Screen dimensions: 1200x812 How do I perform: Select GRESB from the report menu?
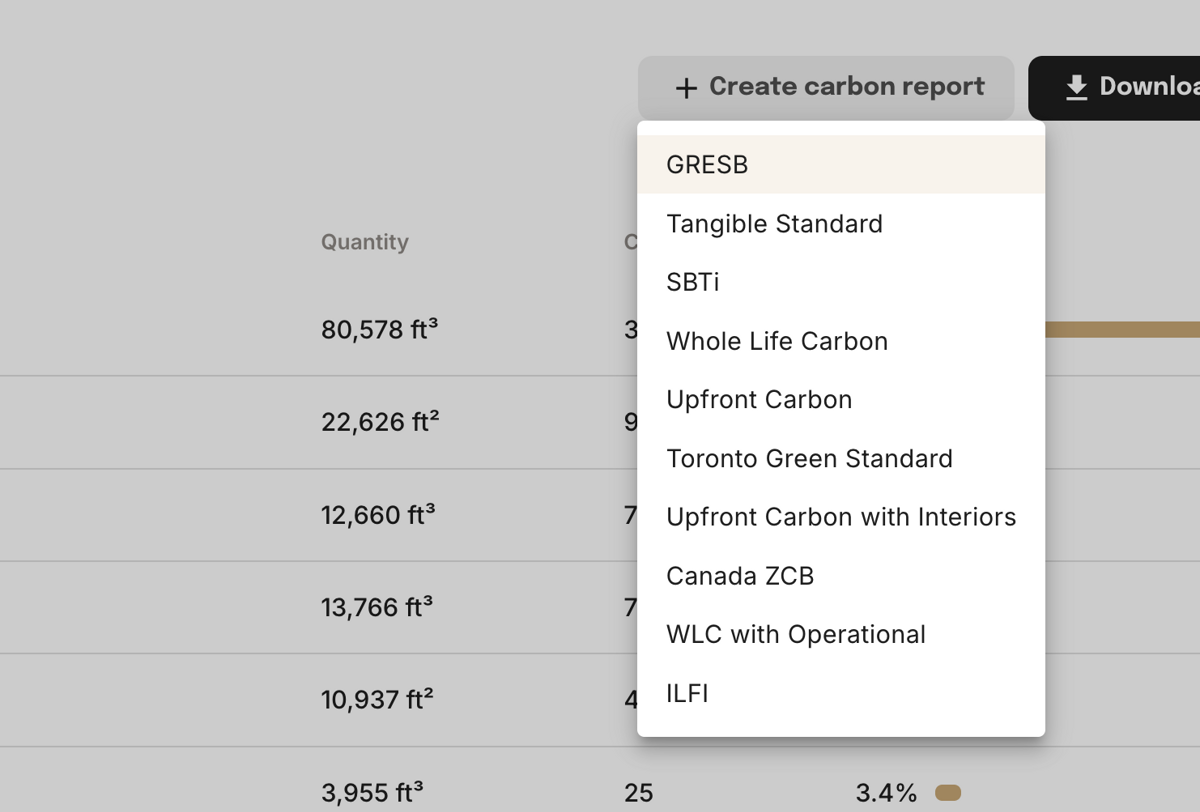[x=841, y=165]
